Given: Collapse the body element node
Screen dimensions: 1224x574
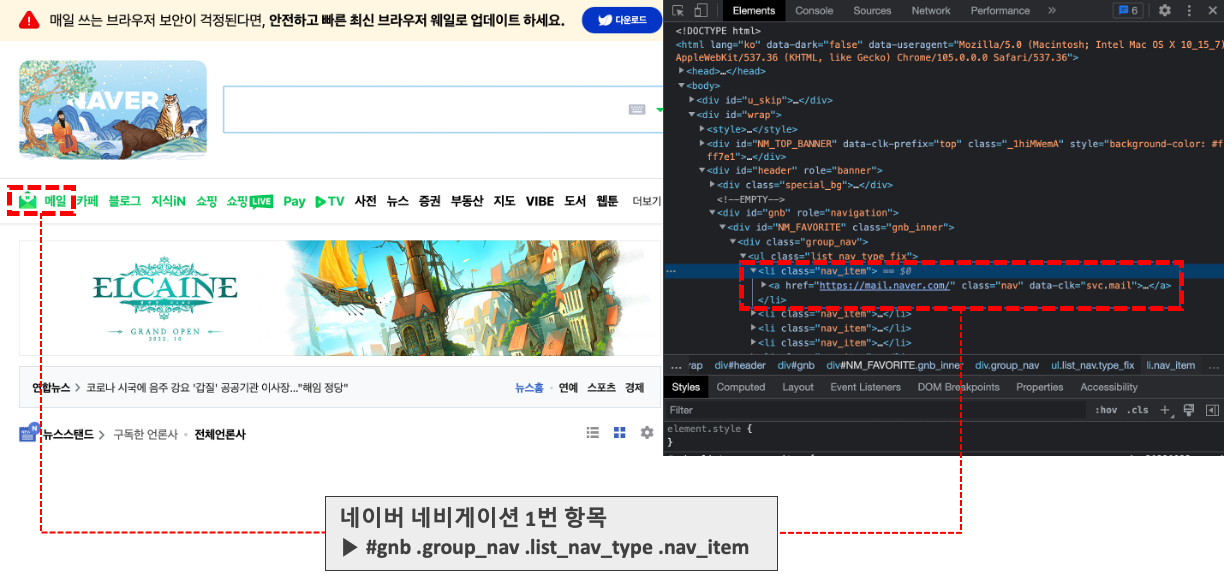Looking at the screenshot, I should point(682,86).
